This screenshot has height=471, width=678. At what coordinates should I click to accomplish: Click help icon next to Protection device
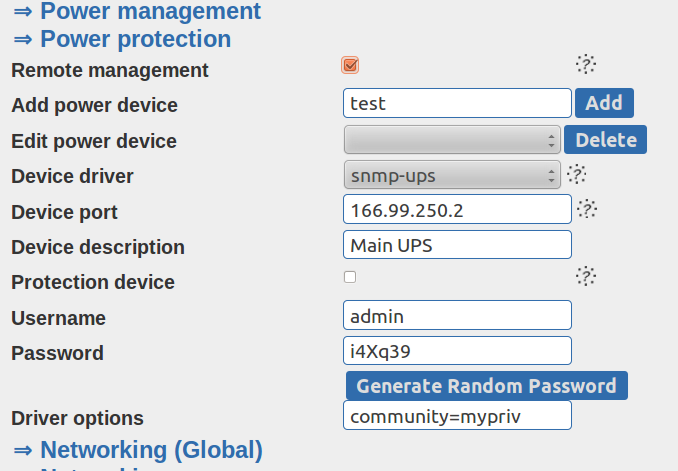pyautogui.click(x=586, y=276)
